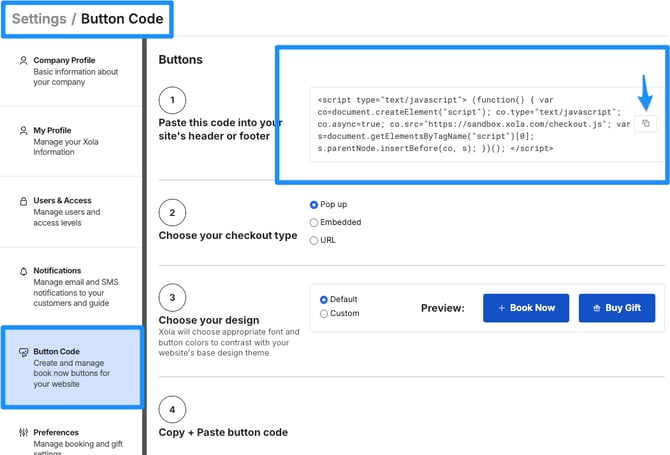This screenshot has height=455, width=670.
Task: Click the Company Profile person icon
Action: pyautogui.click(x=24, y=61)
